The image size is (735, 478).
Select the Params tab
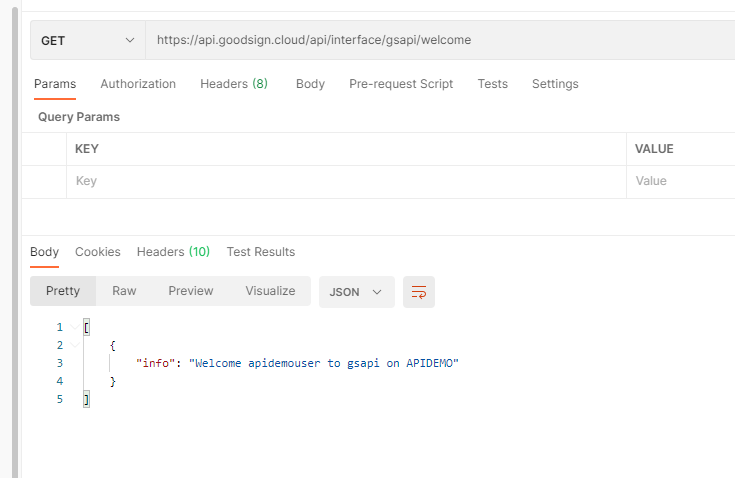[55, 84]
